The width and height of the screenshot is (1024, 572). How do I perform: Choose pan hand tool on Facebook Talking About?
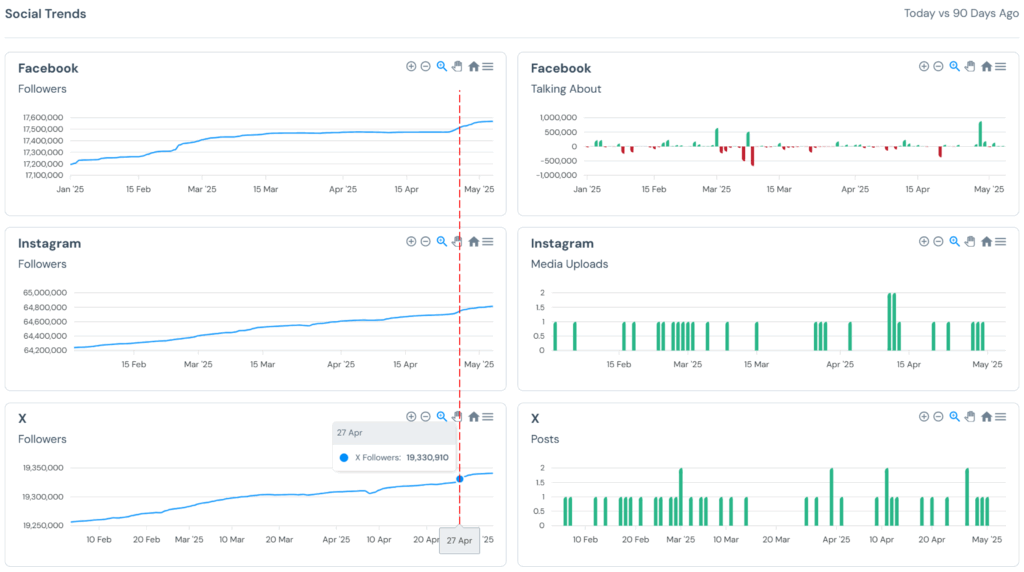click(970, 67)
